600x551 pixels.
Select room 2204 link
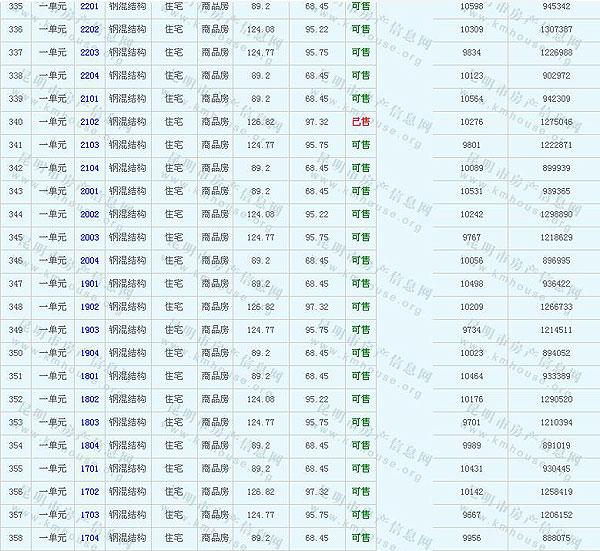tap(89, 75)
